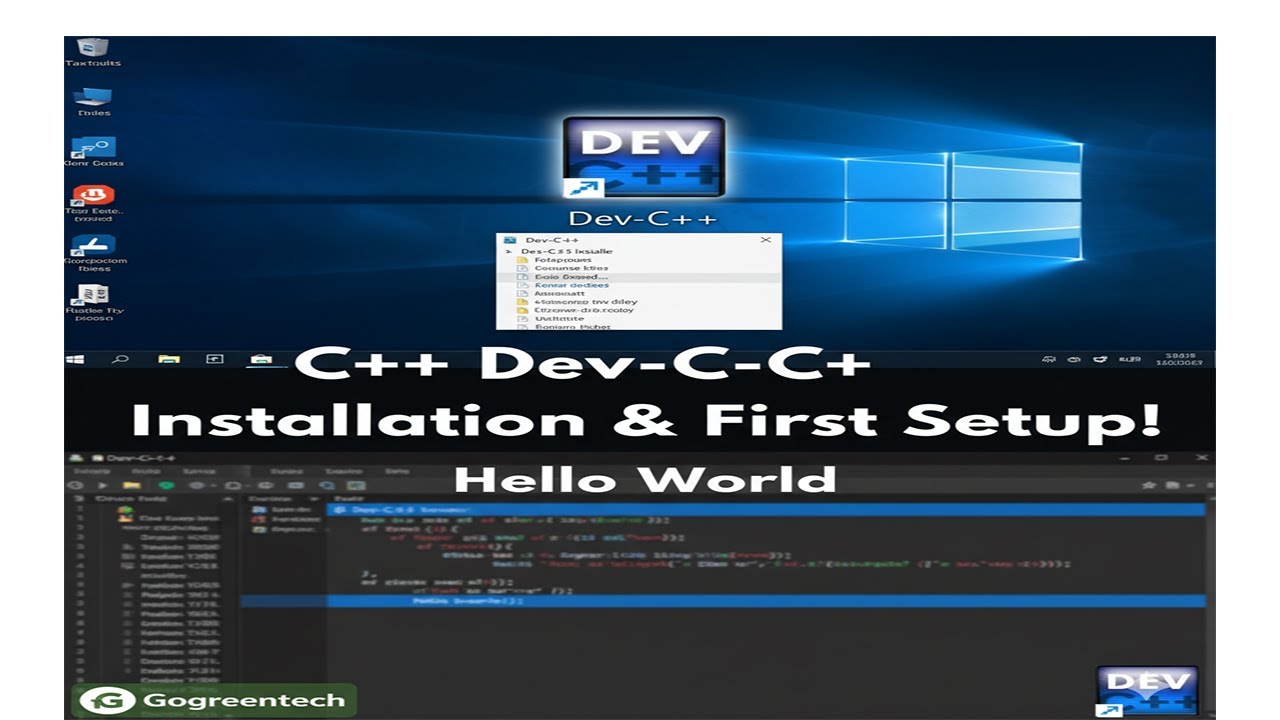Open File Explorer from the taskbar

point(169,359)
